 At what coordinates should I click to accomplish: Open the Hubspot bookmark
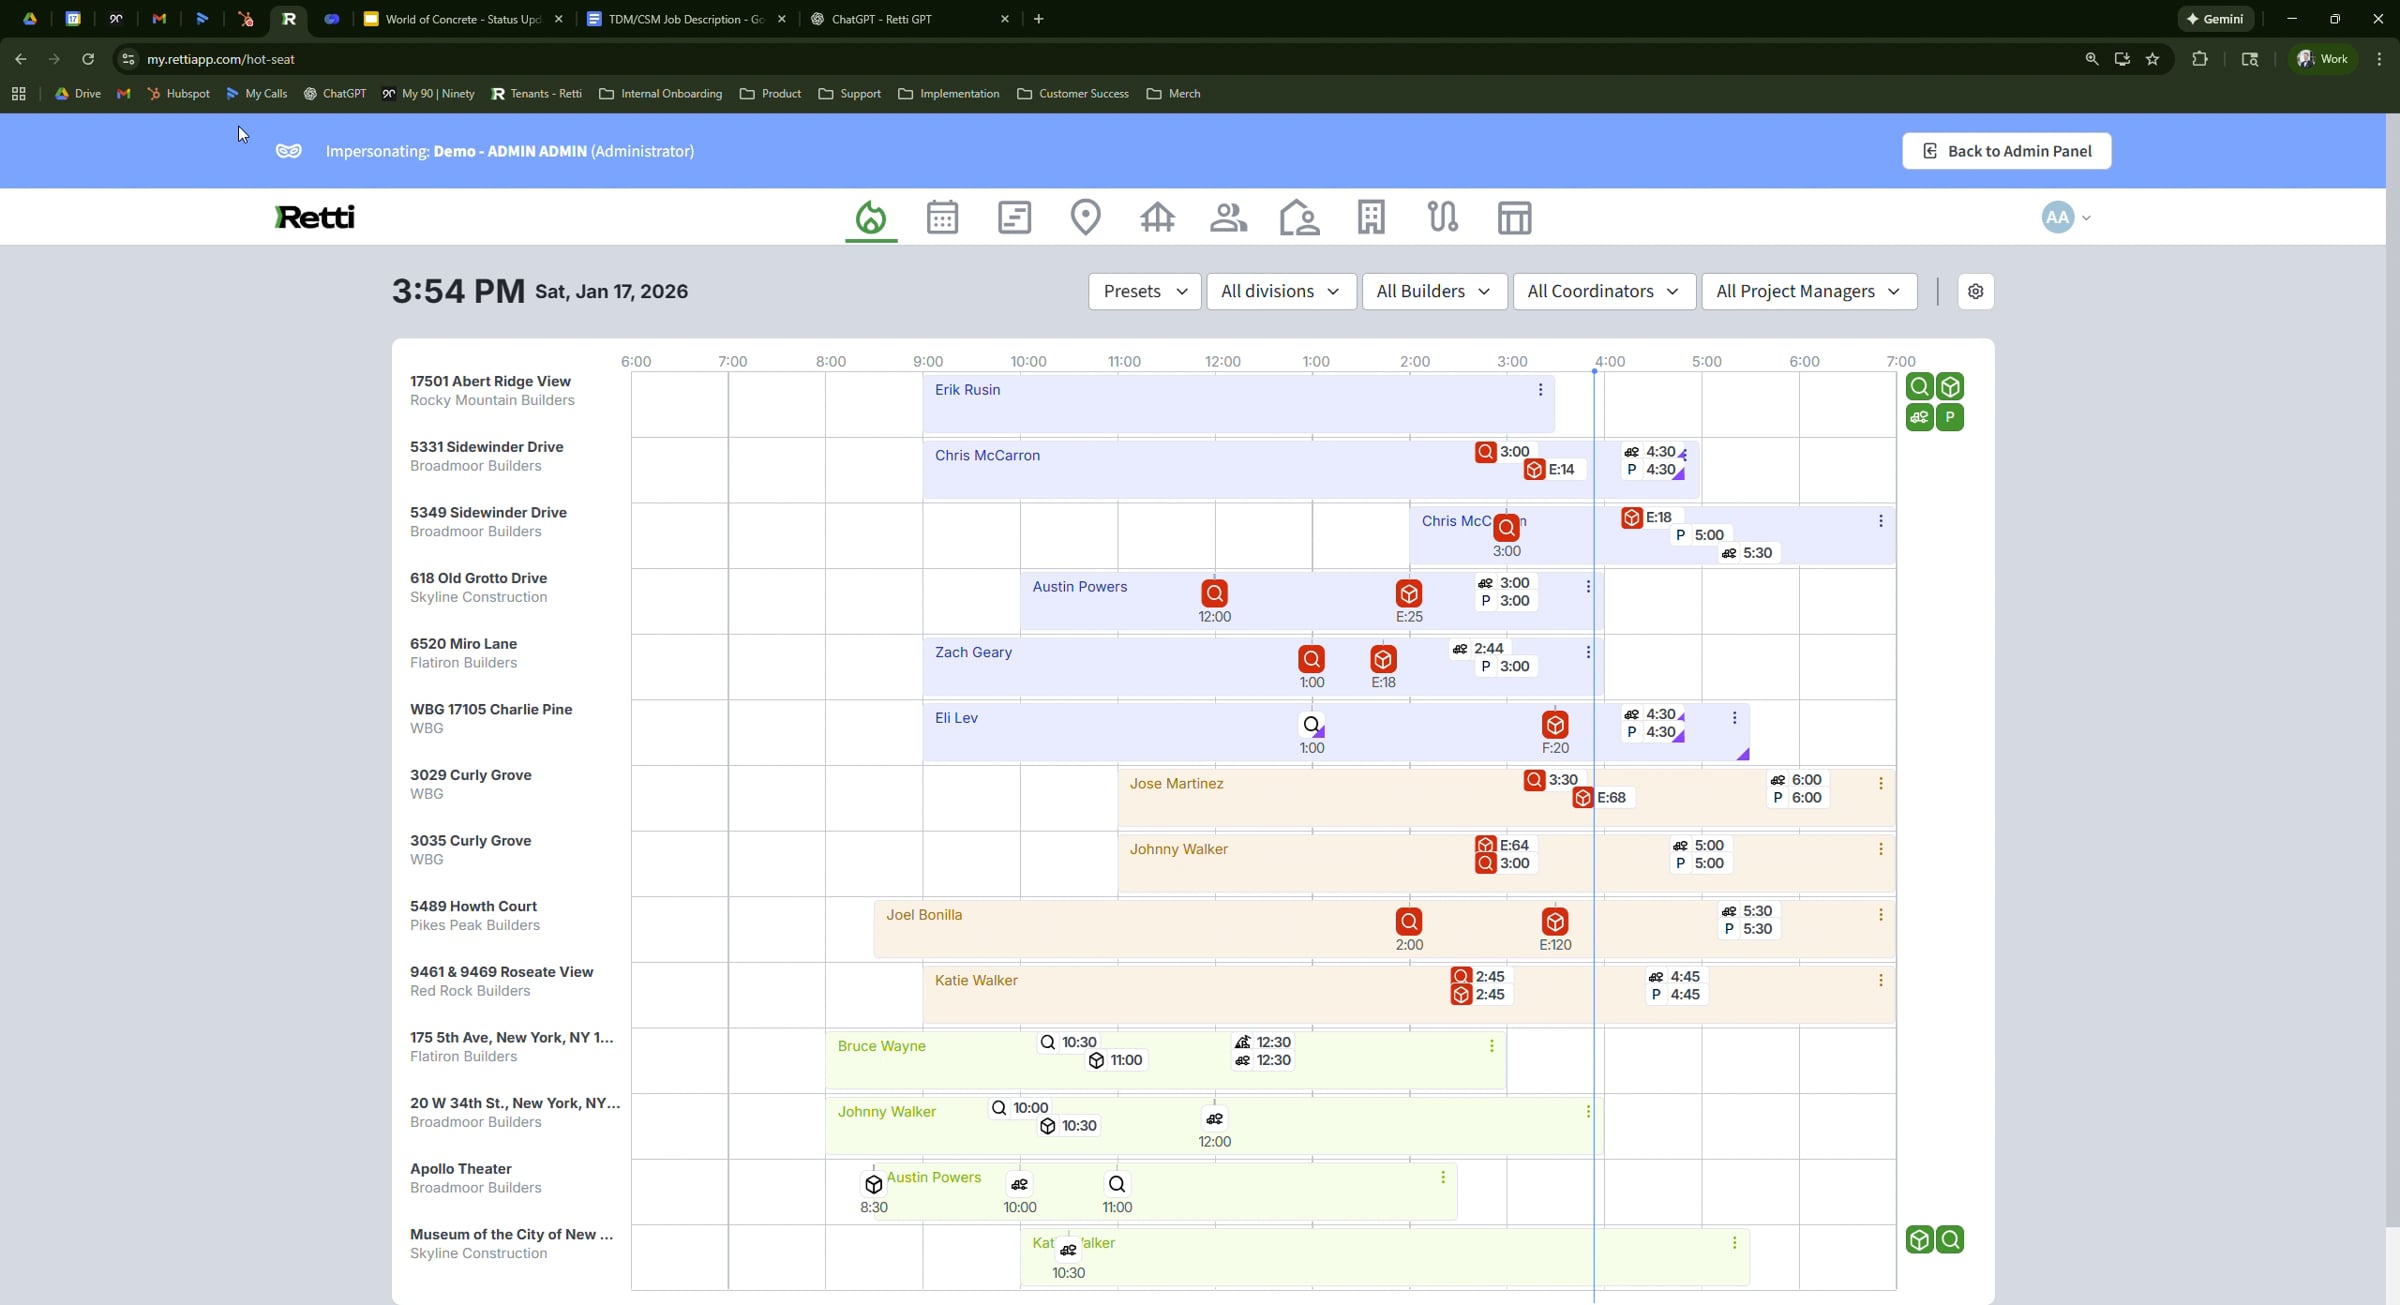pos(178,94)
